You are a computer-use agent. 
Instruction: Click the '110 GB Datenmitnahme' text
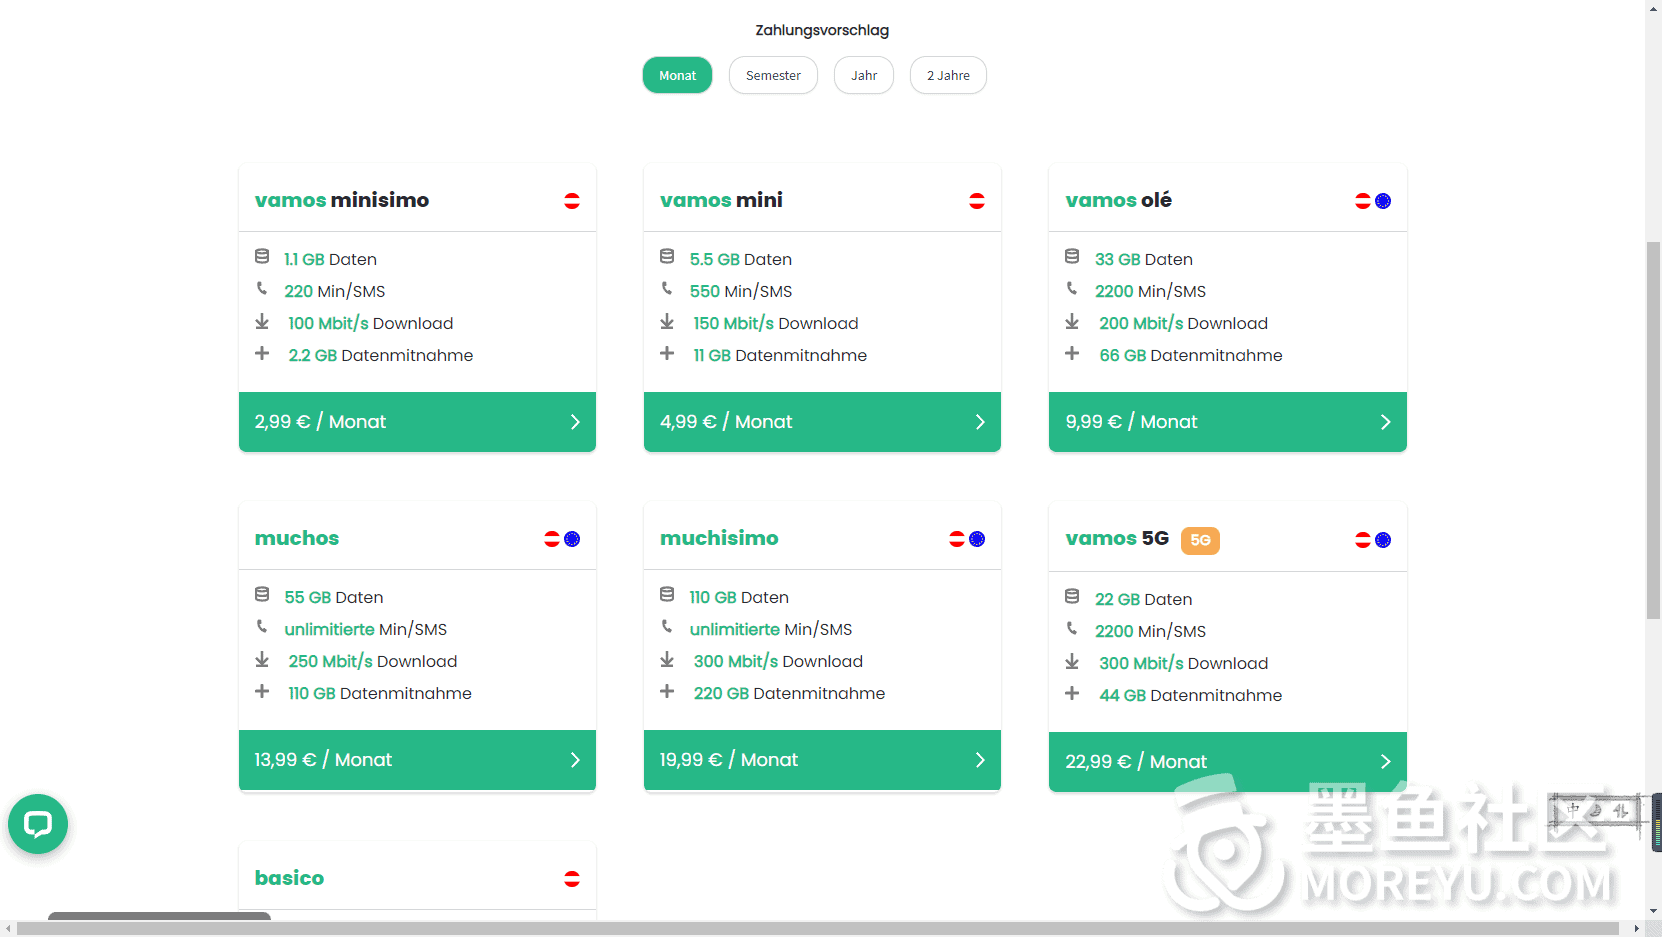point(380,693)
